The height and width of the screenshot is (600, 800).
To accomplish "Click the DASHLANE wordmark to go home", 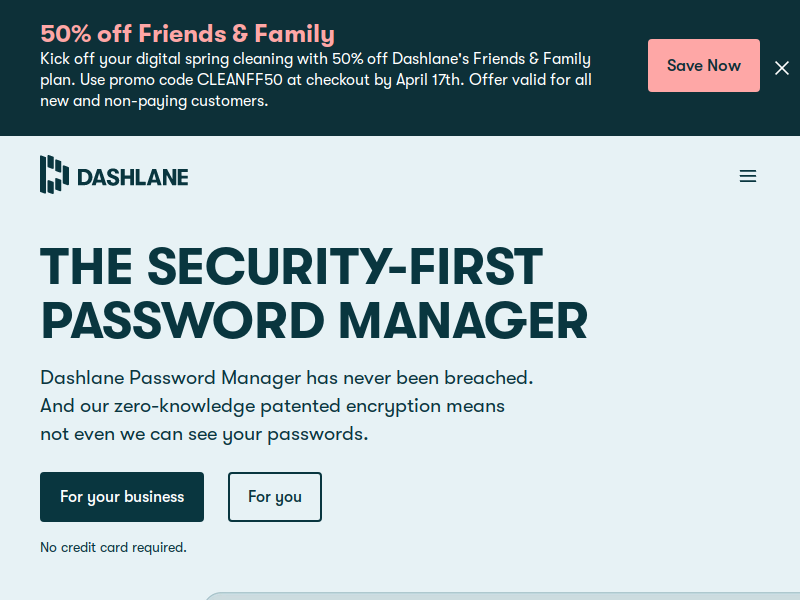I will pos(133,178).
